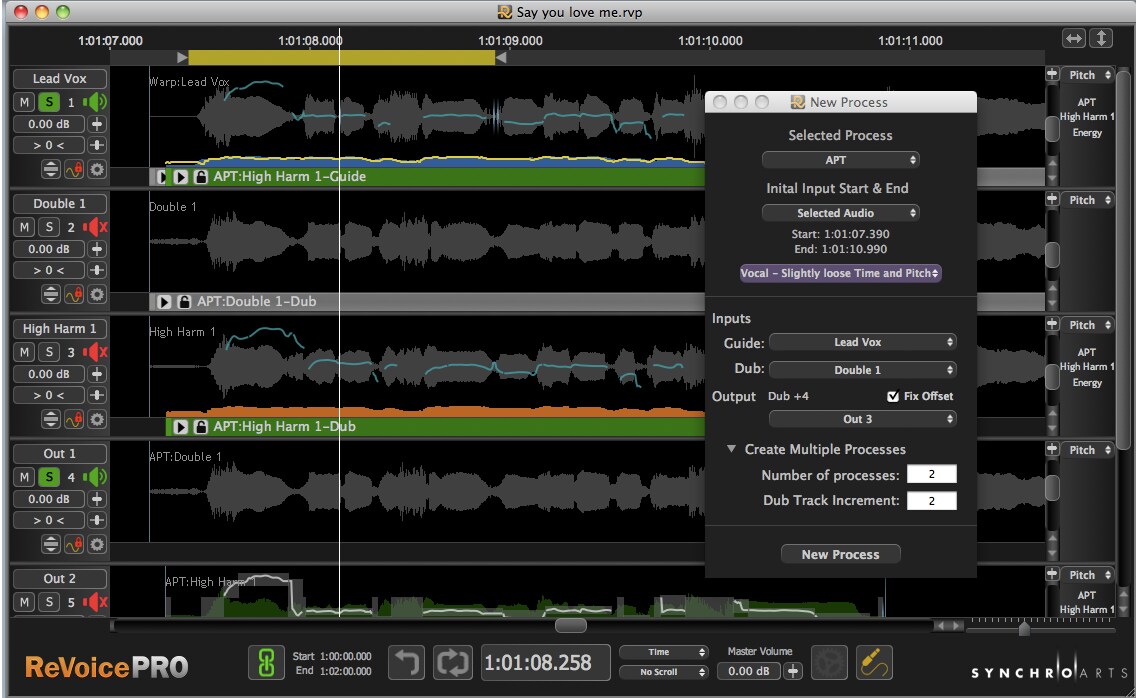Click the Out 2 track name button
This screenshot has height=698, width=1136.
coord(59,578)
